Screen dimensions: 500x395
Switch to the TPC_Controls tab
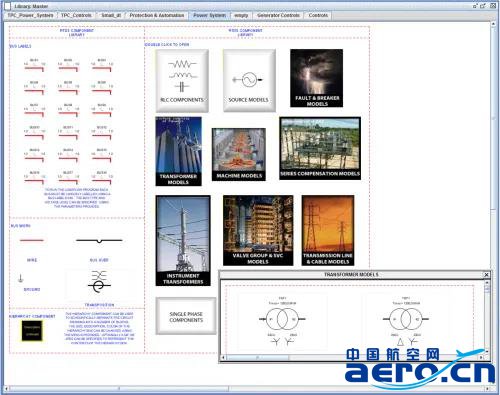76,15
